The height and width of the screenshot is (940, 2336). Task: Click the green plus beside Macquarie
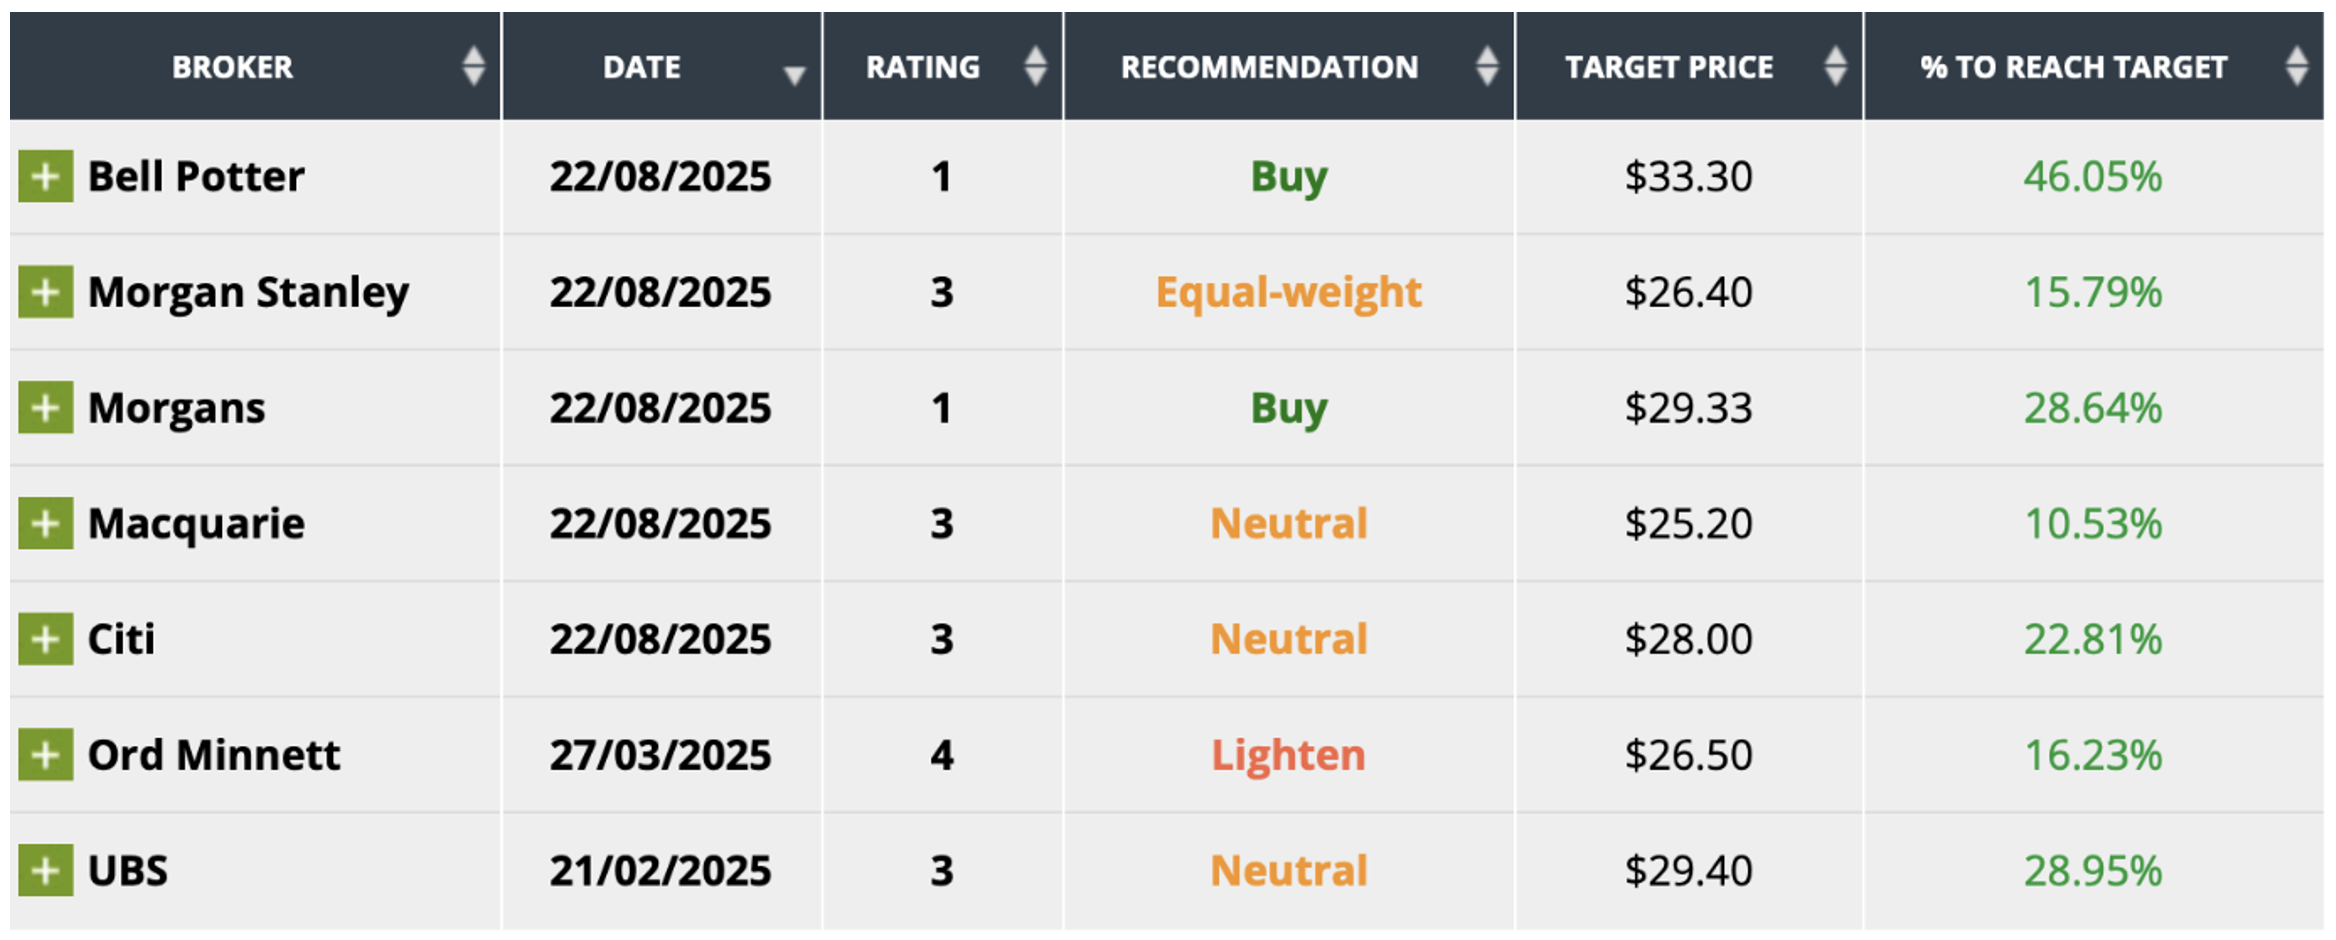coord(45,524)
